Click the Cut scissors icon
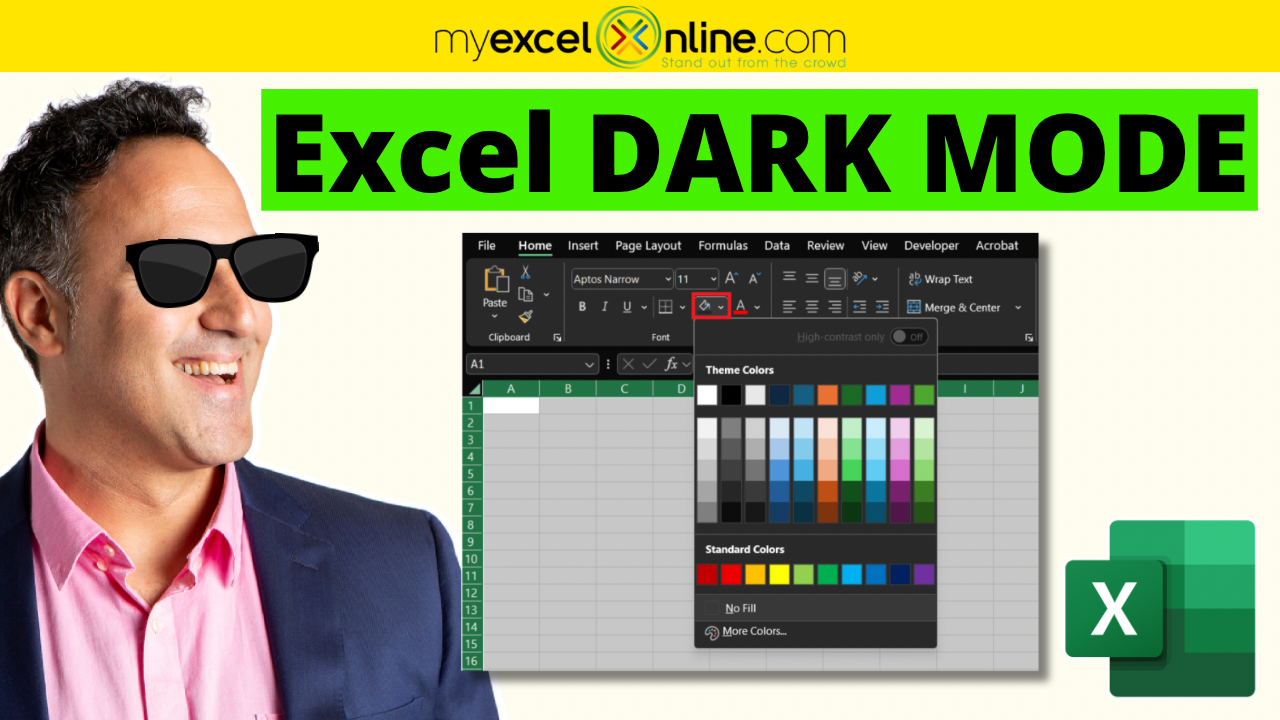Image resolution: width=1280 pixels, height=720 pixels. point(525,273)
